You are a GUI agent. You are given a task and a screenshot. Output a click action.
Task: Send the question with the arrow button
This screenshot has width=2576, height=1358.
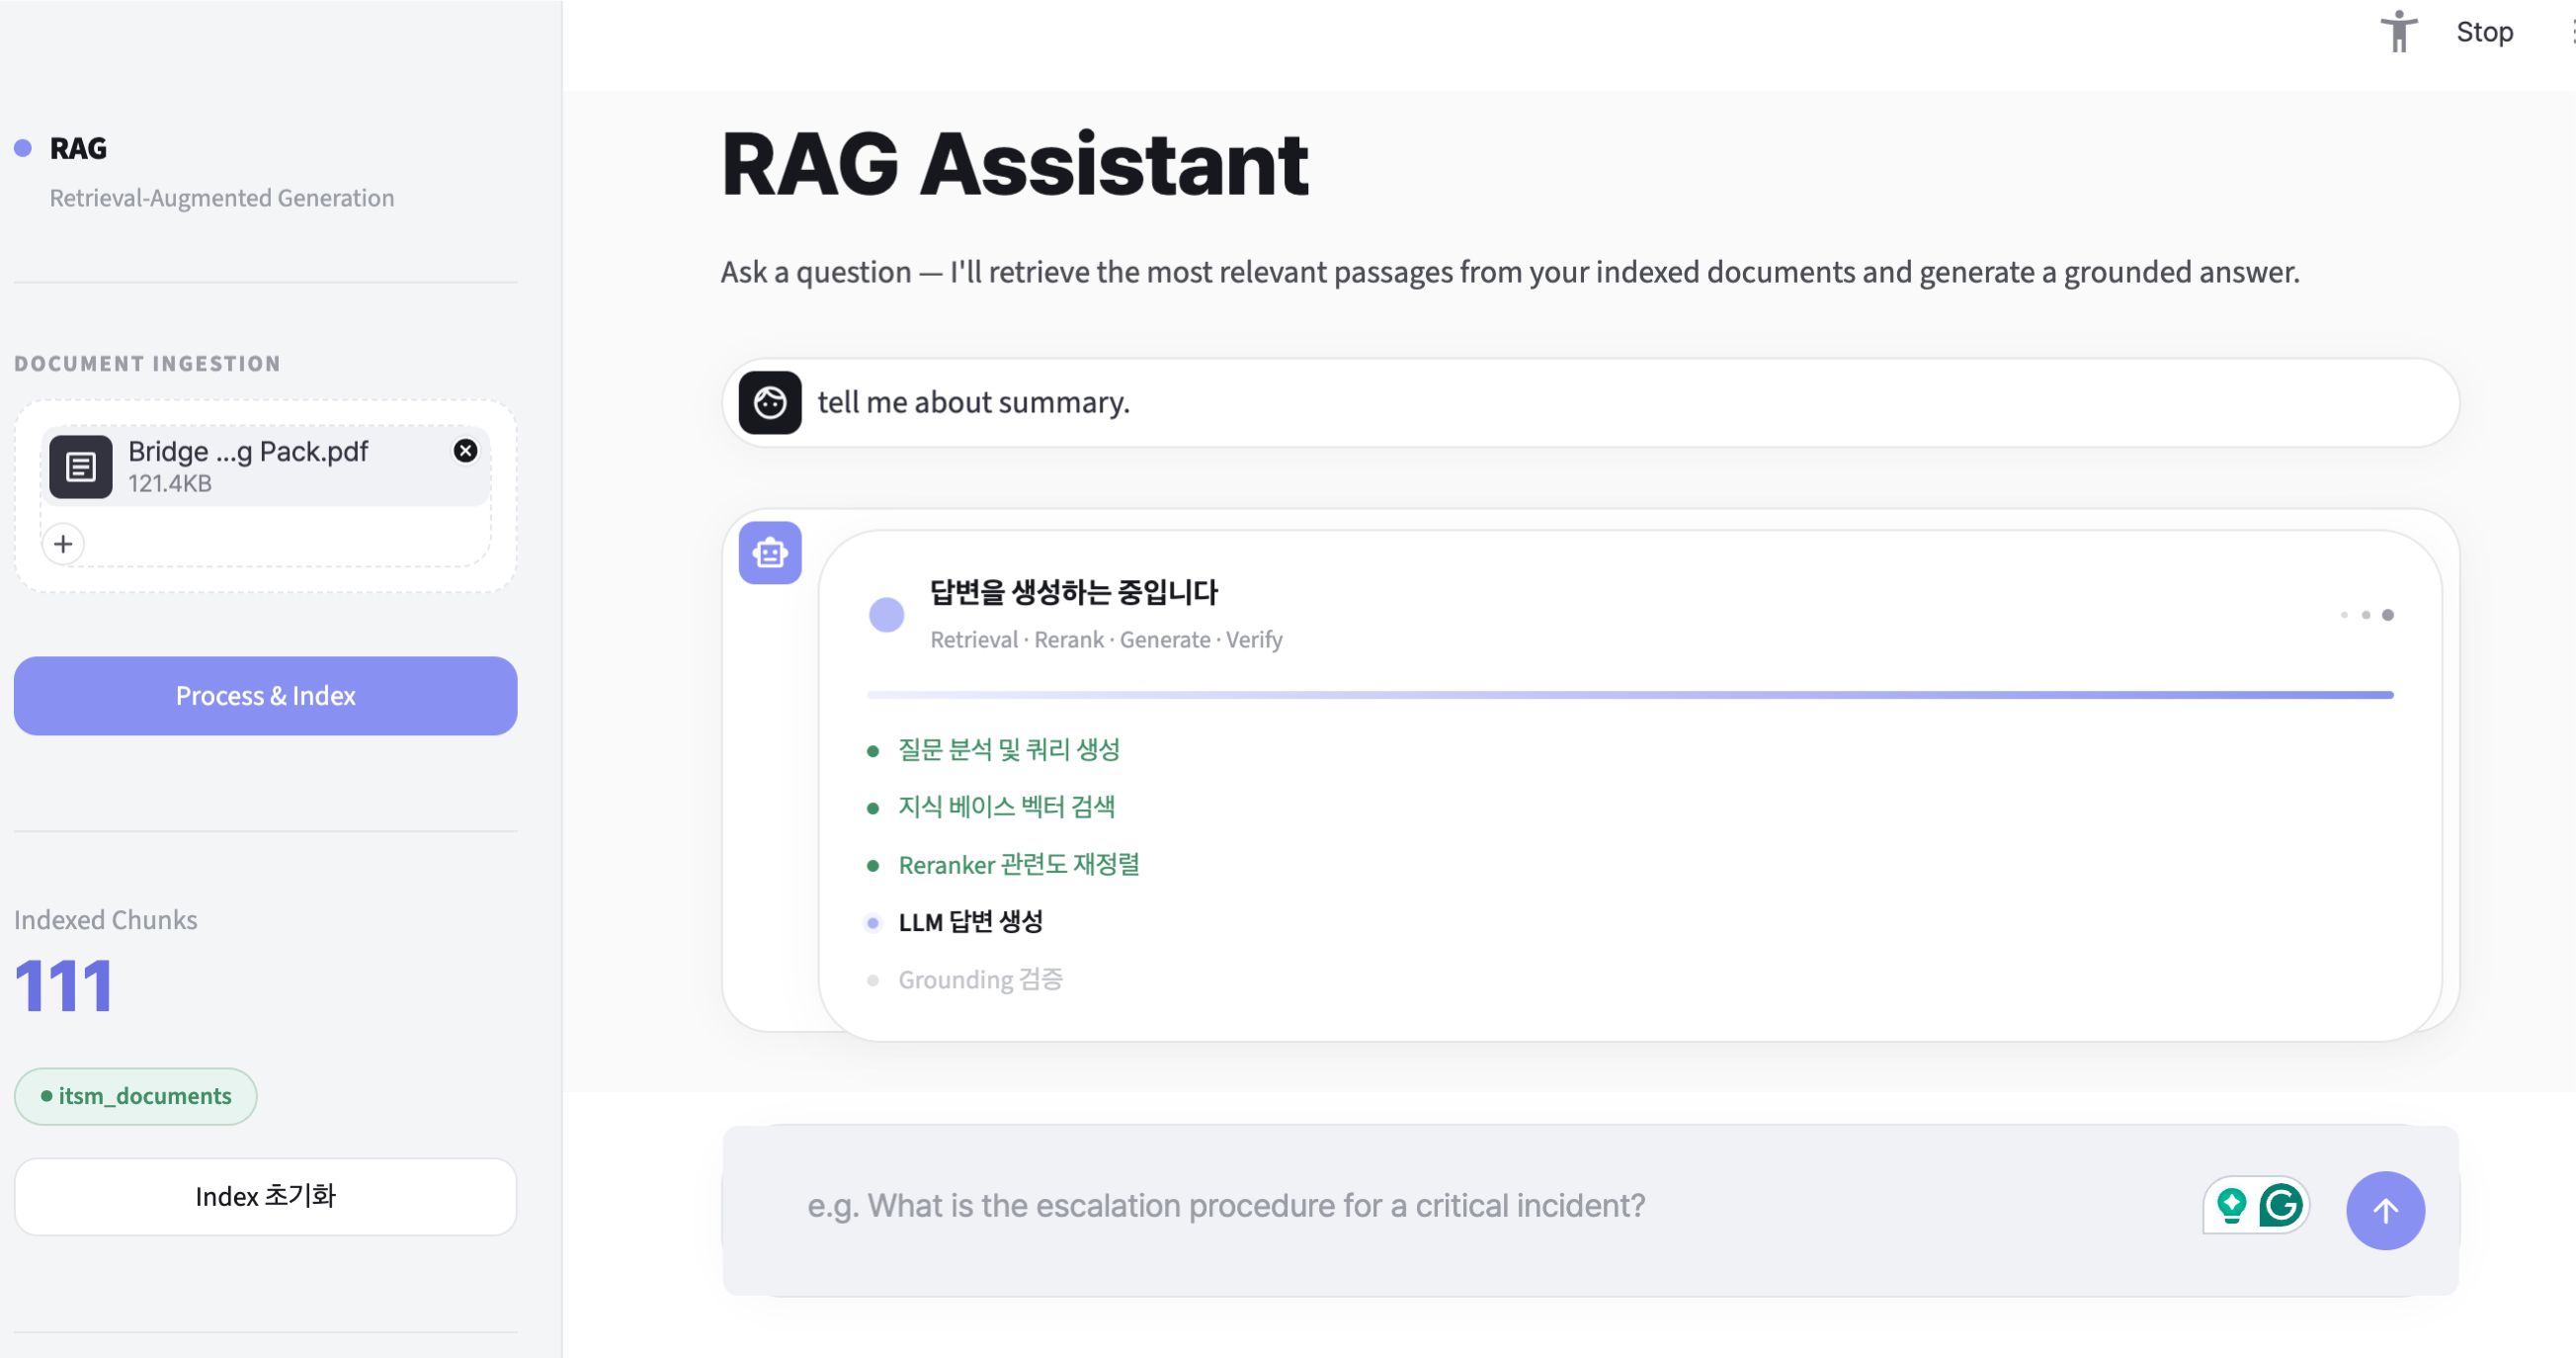[2385, 1210]
